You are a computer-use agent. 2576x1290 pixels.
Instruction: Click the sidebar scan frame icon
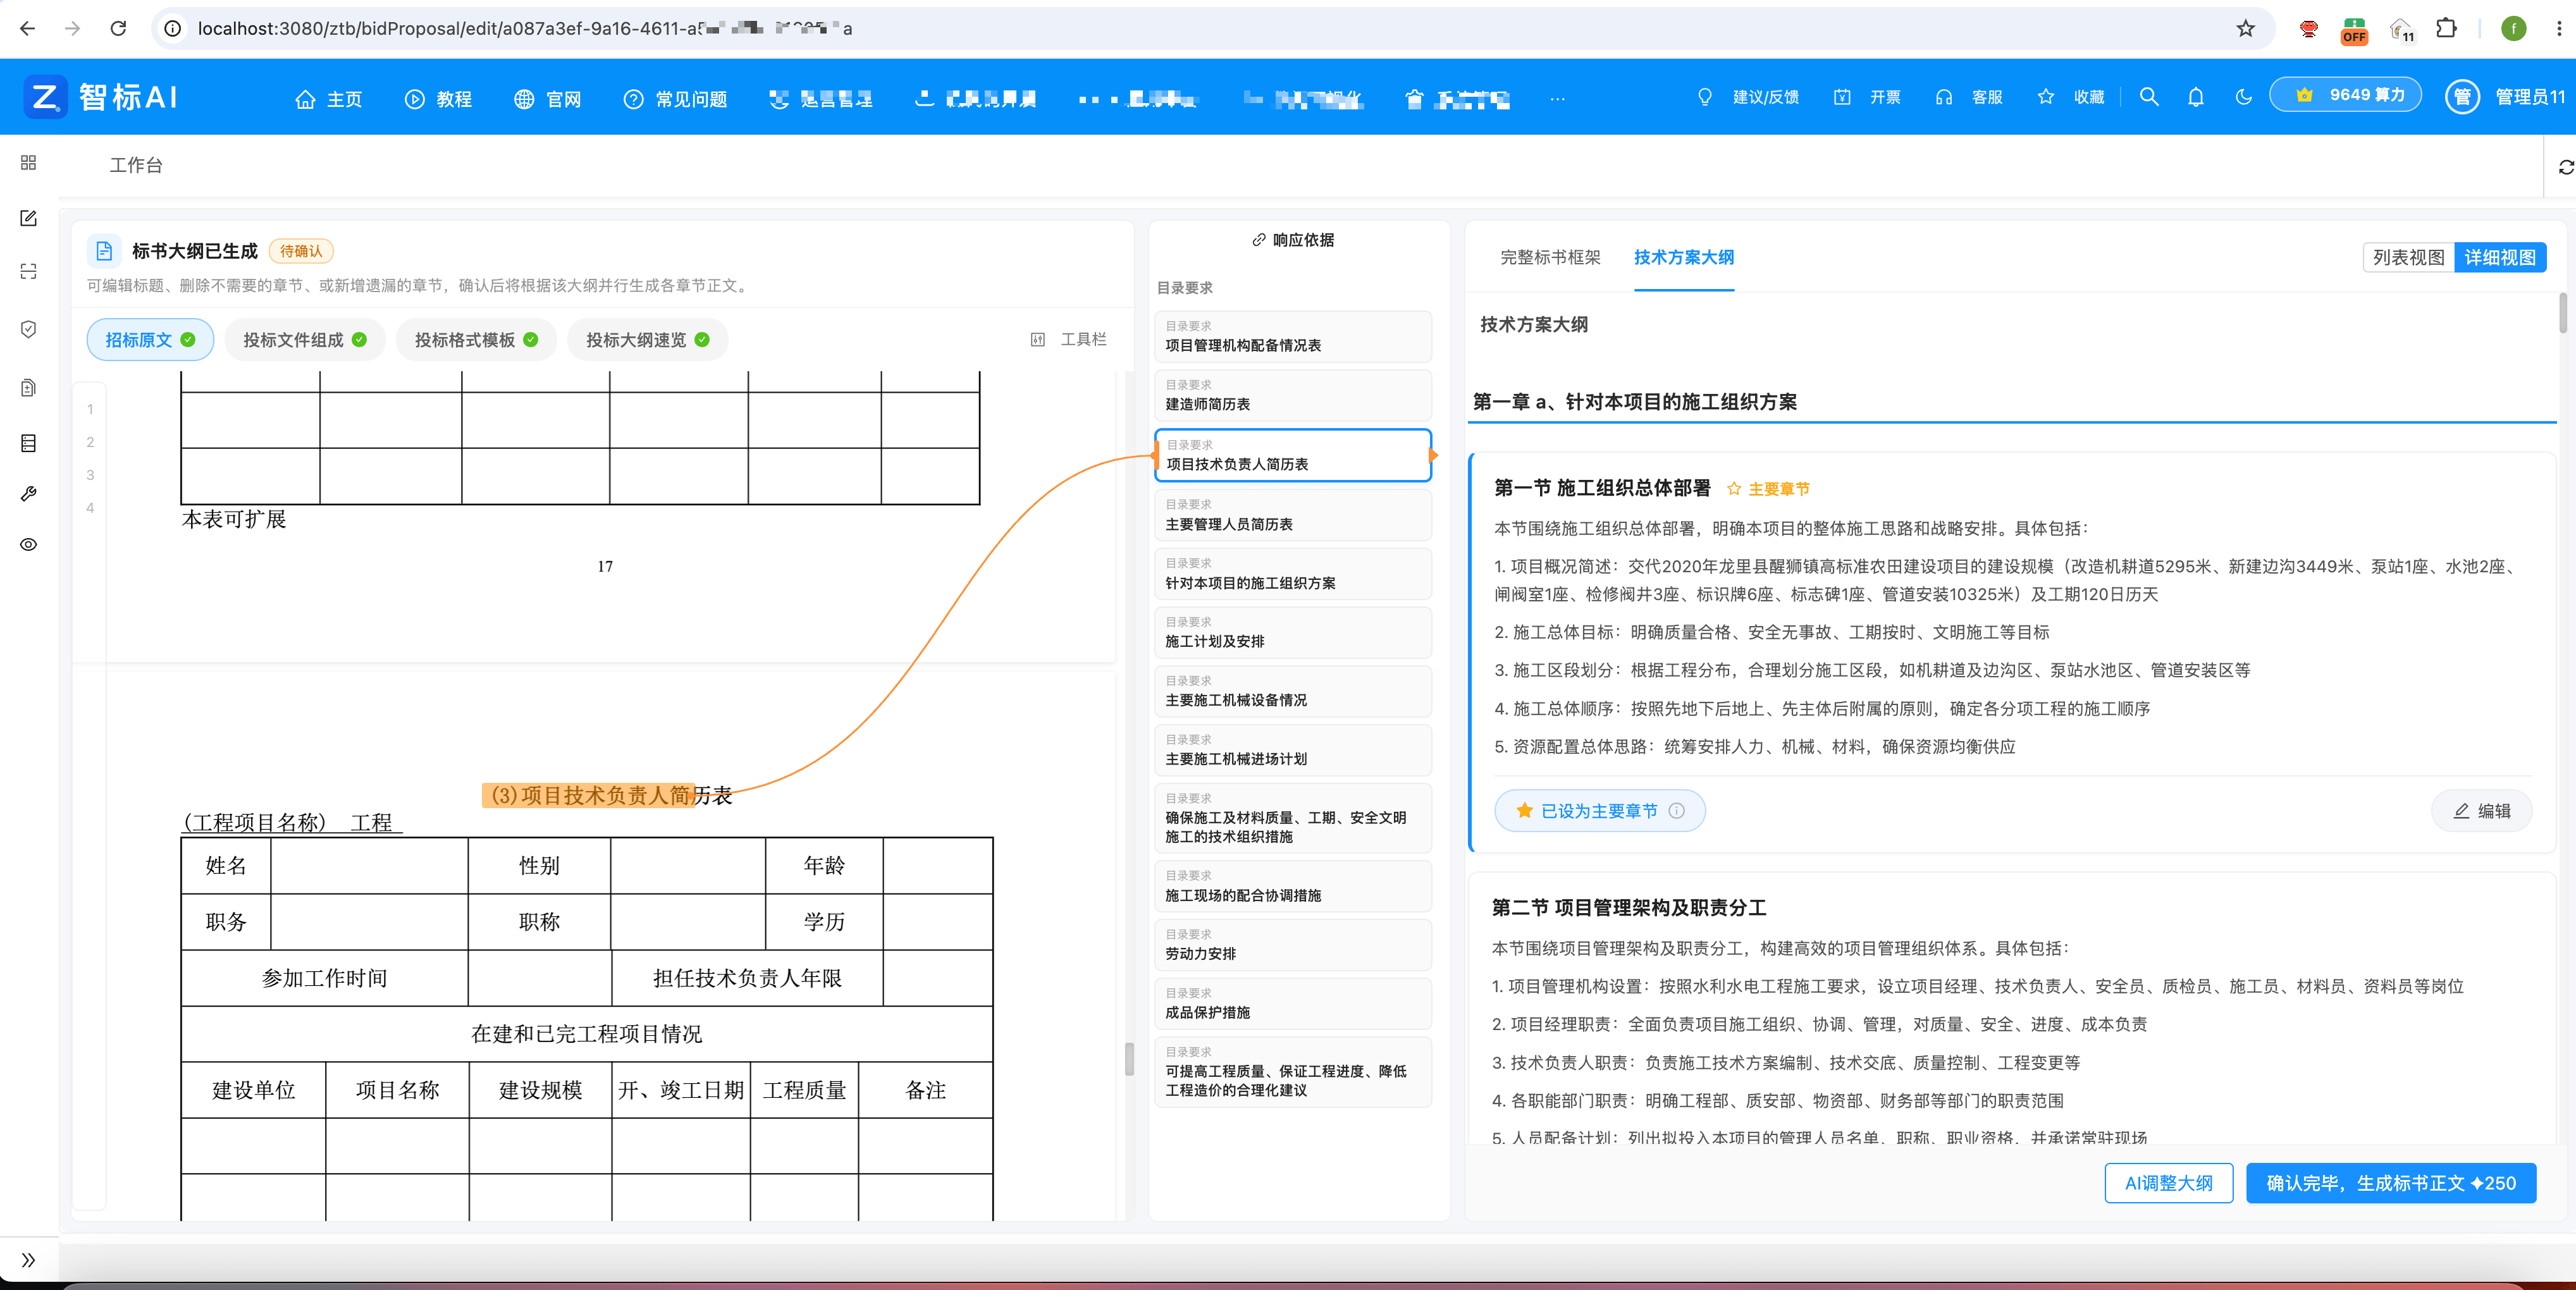(x=28, y=271)
